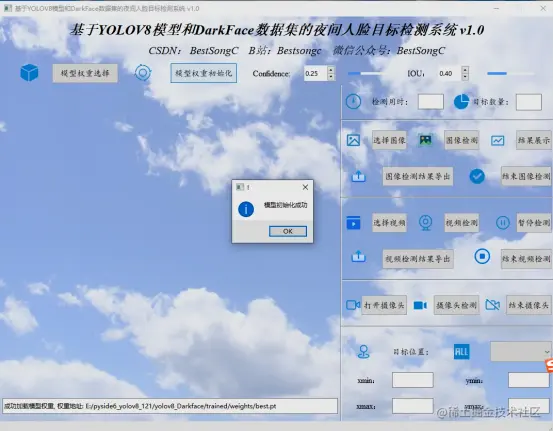Click the pie chart icon beside 目标数量
This screenshot has width=554, height=432.
(x=461, y=102)
